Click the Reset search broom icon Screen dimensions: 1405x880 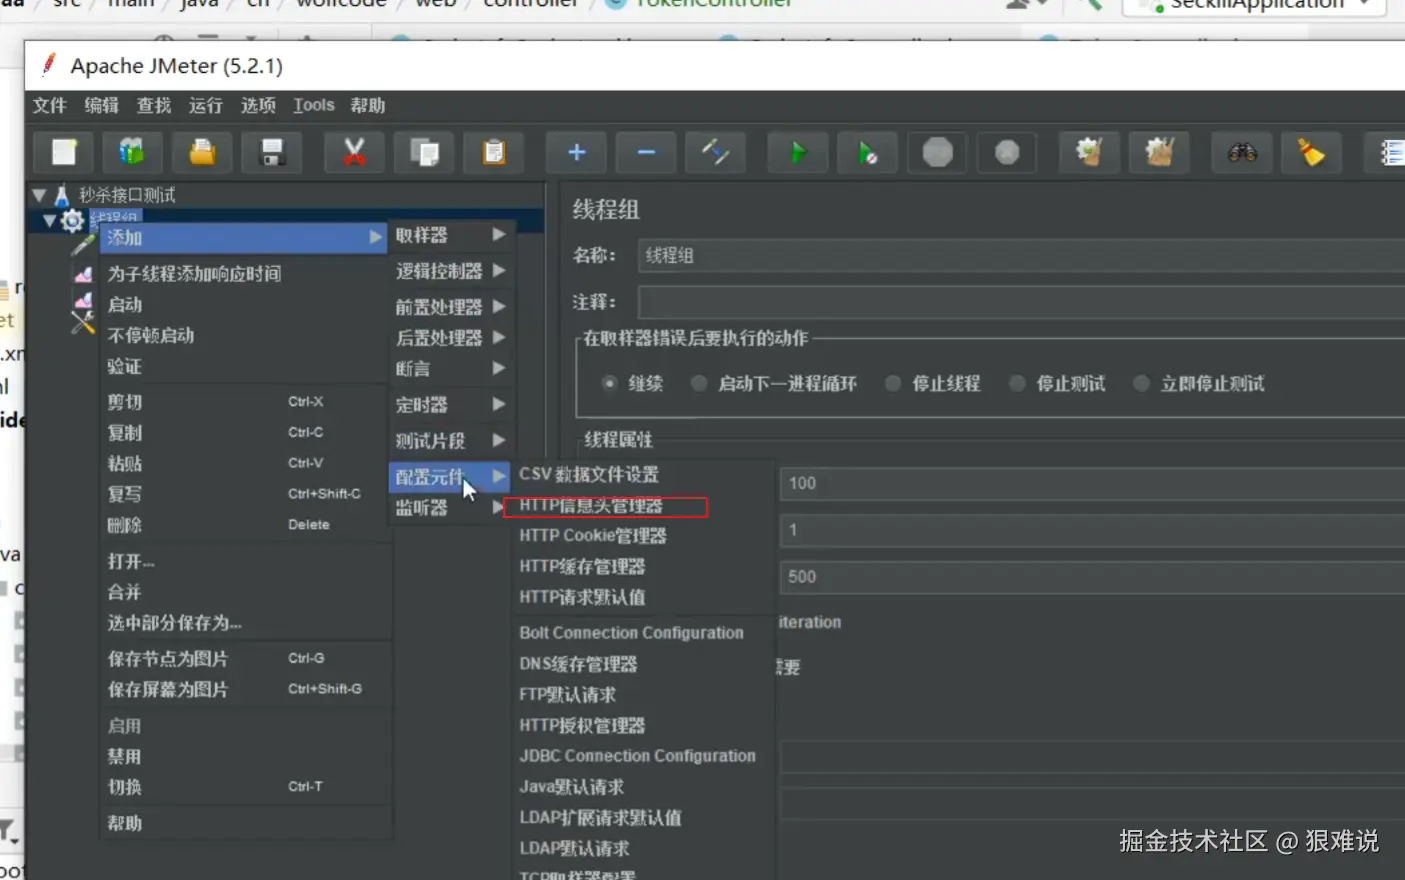point(1312,152)
